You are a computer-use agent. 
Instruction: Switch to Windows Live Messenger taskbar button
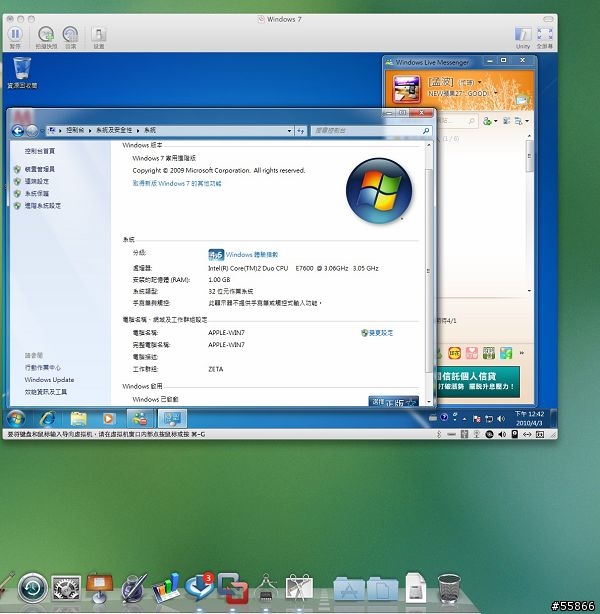(x=141, y=419)
